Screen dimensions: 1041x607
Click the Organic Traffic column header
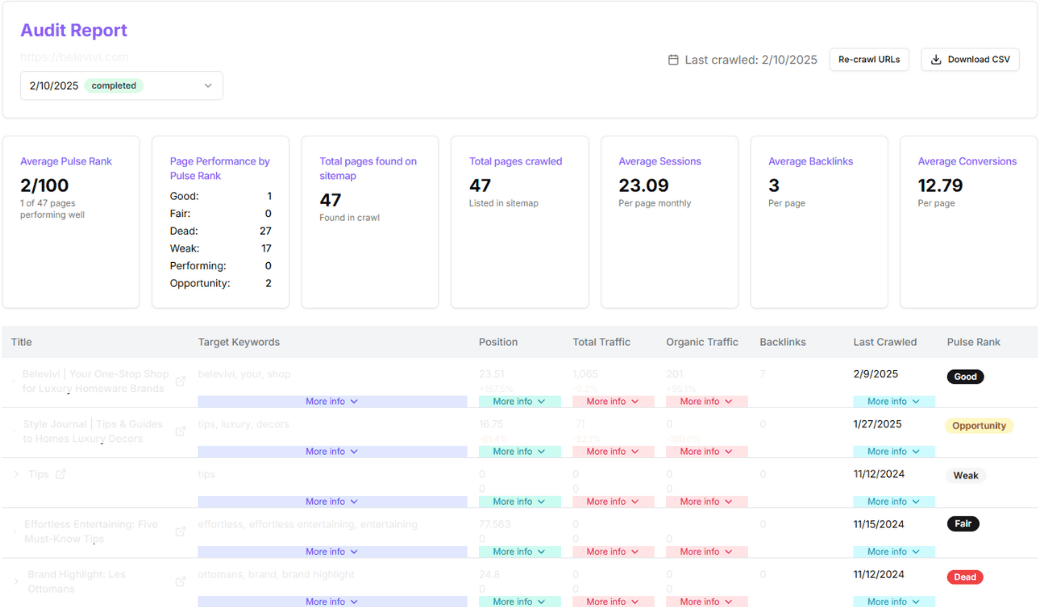(x=702, y=342)
